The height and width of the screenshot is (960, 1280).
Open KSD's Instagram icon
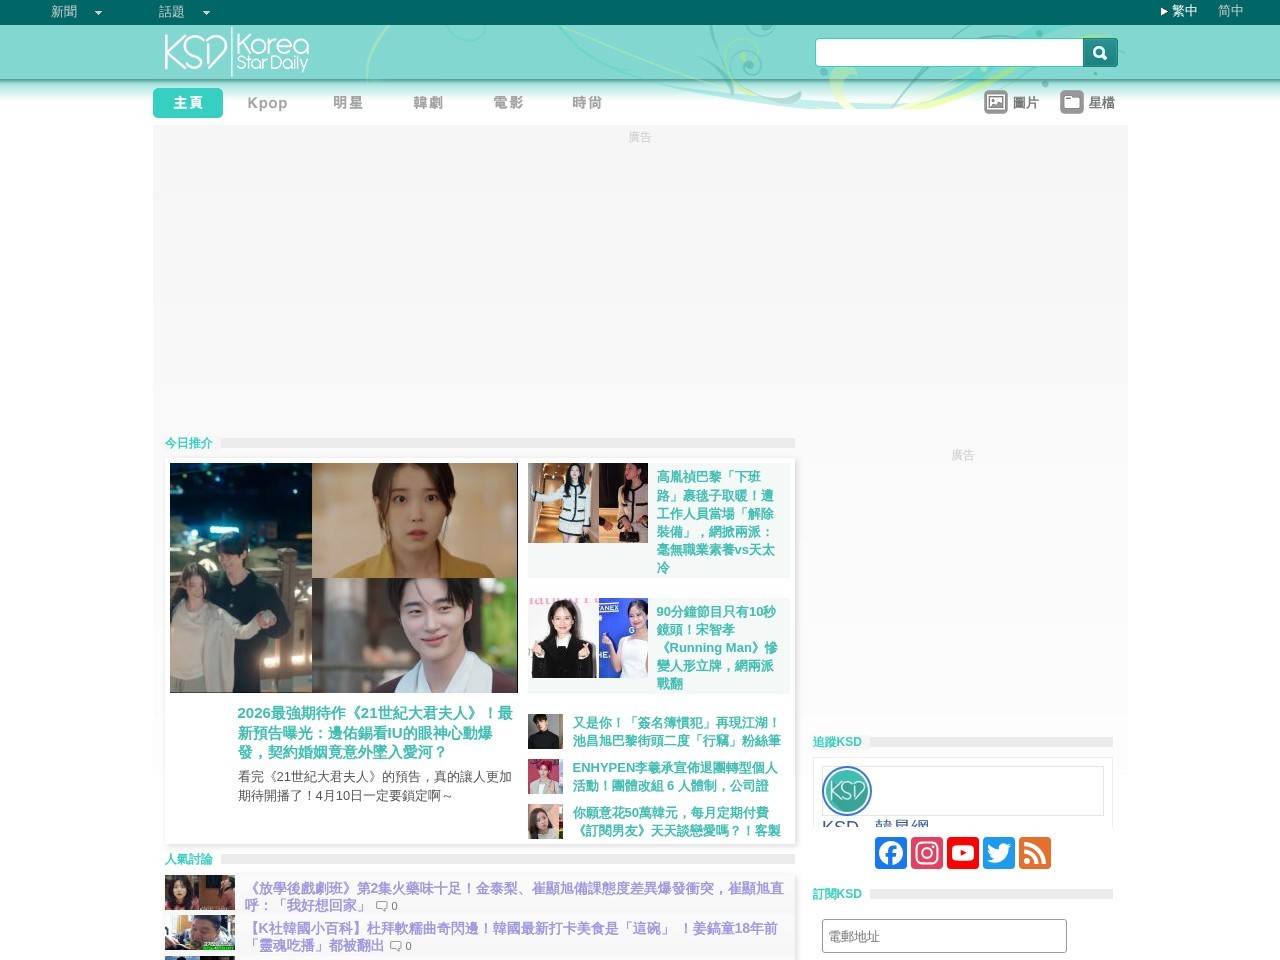pyautogui.click(x=927, y=853)
